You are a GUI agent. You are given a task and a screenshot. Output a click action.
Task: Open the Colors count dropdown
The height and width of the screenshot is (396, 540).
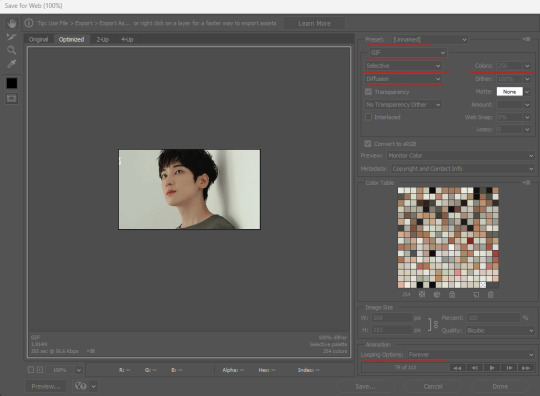point(527,66)
